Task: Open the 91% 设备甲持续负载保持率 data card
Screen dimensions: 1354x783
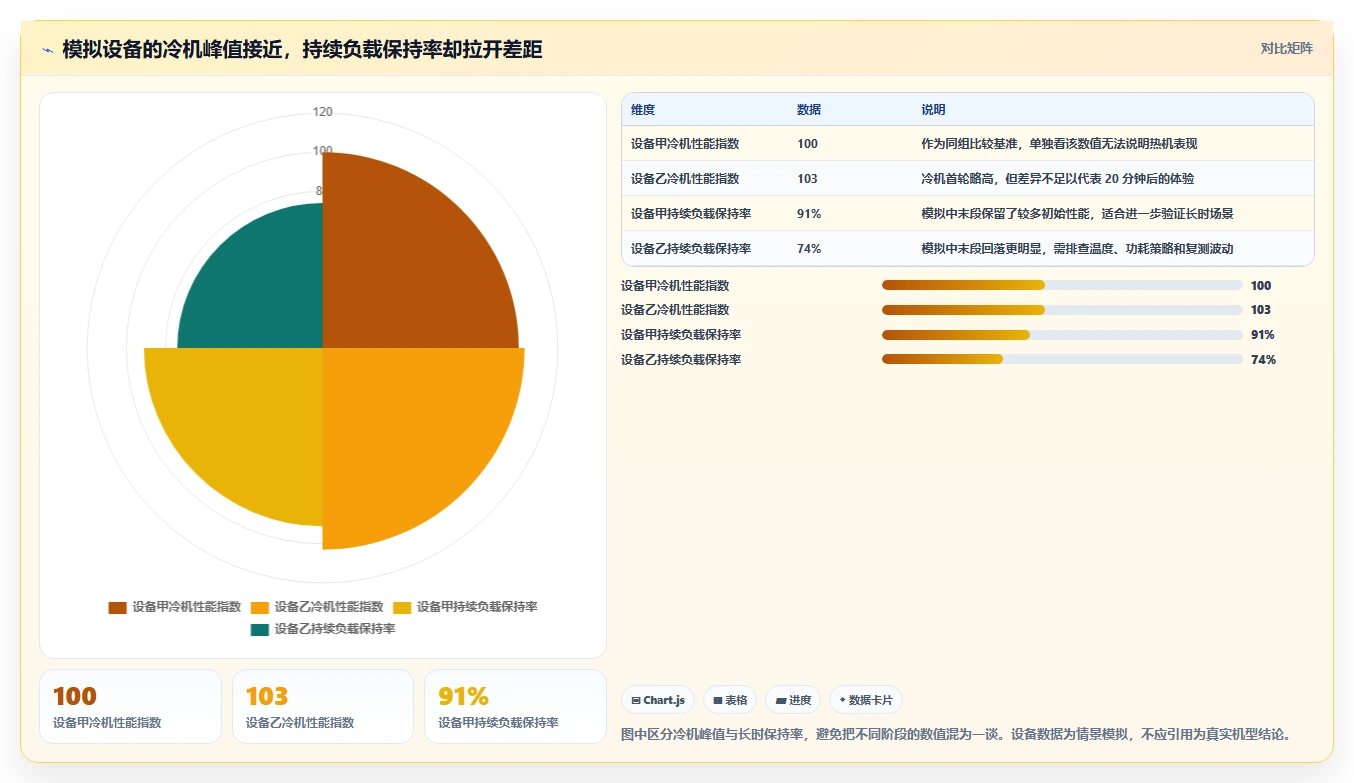Action: click(x=516, y=707)
